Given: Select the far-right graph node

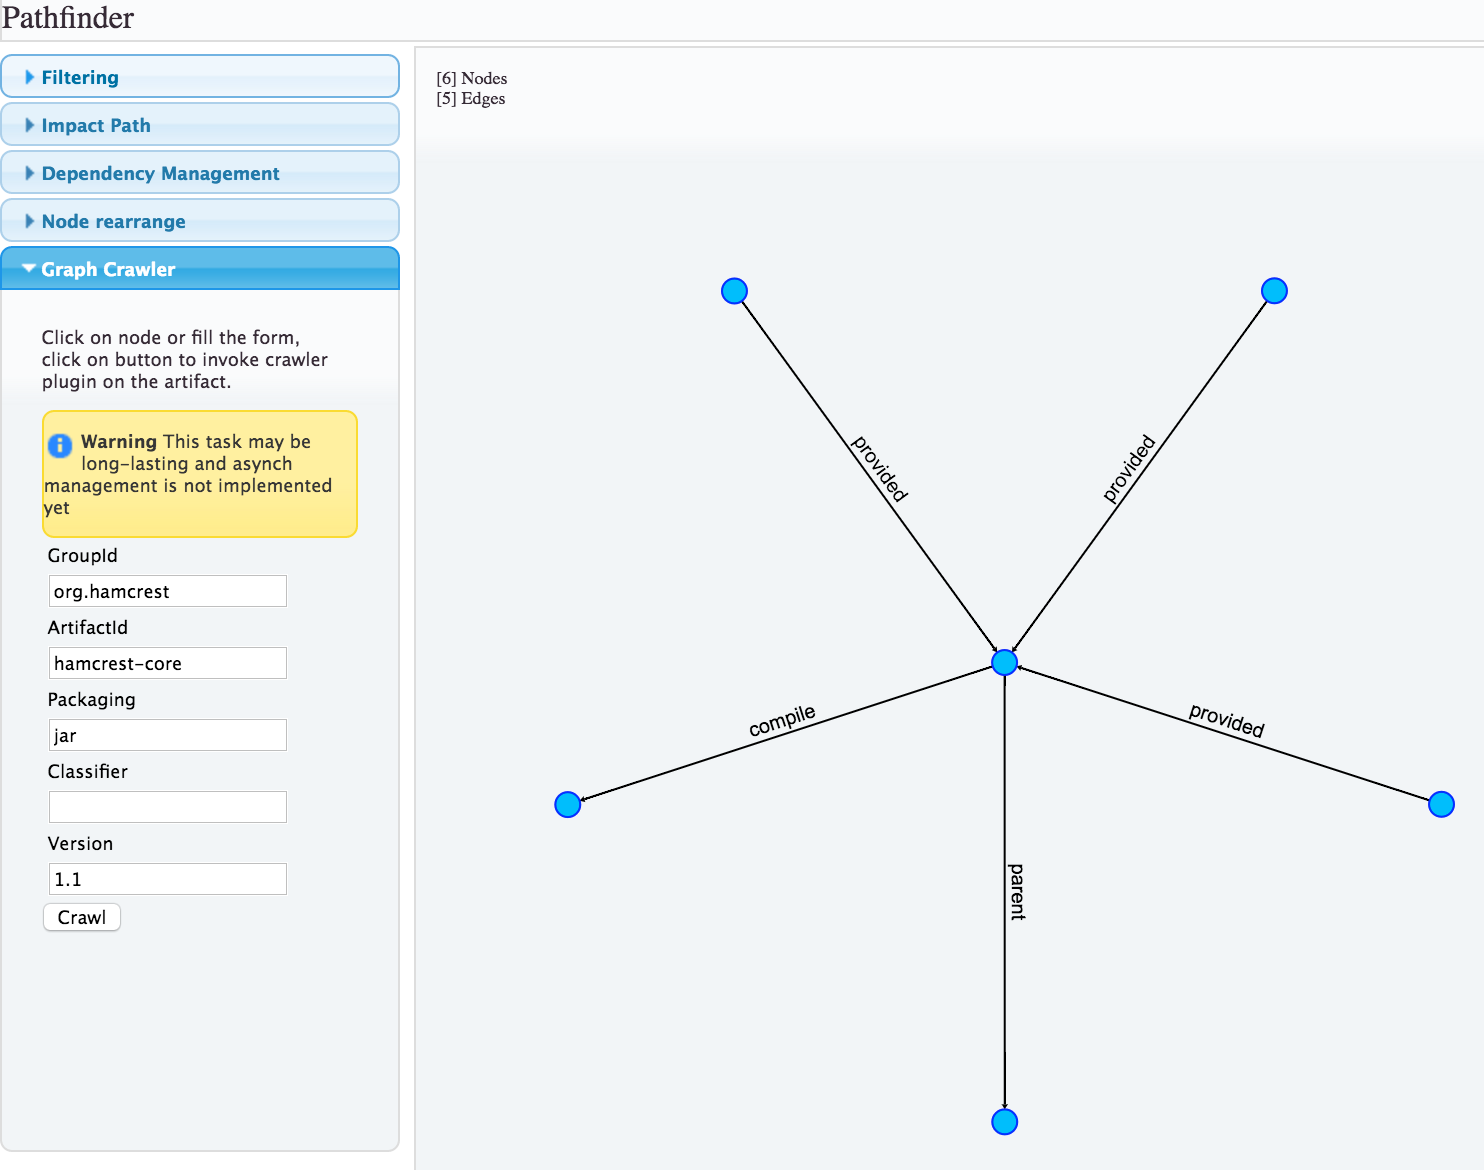Looking at the screenshot, I should point(1441,804).
